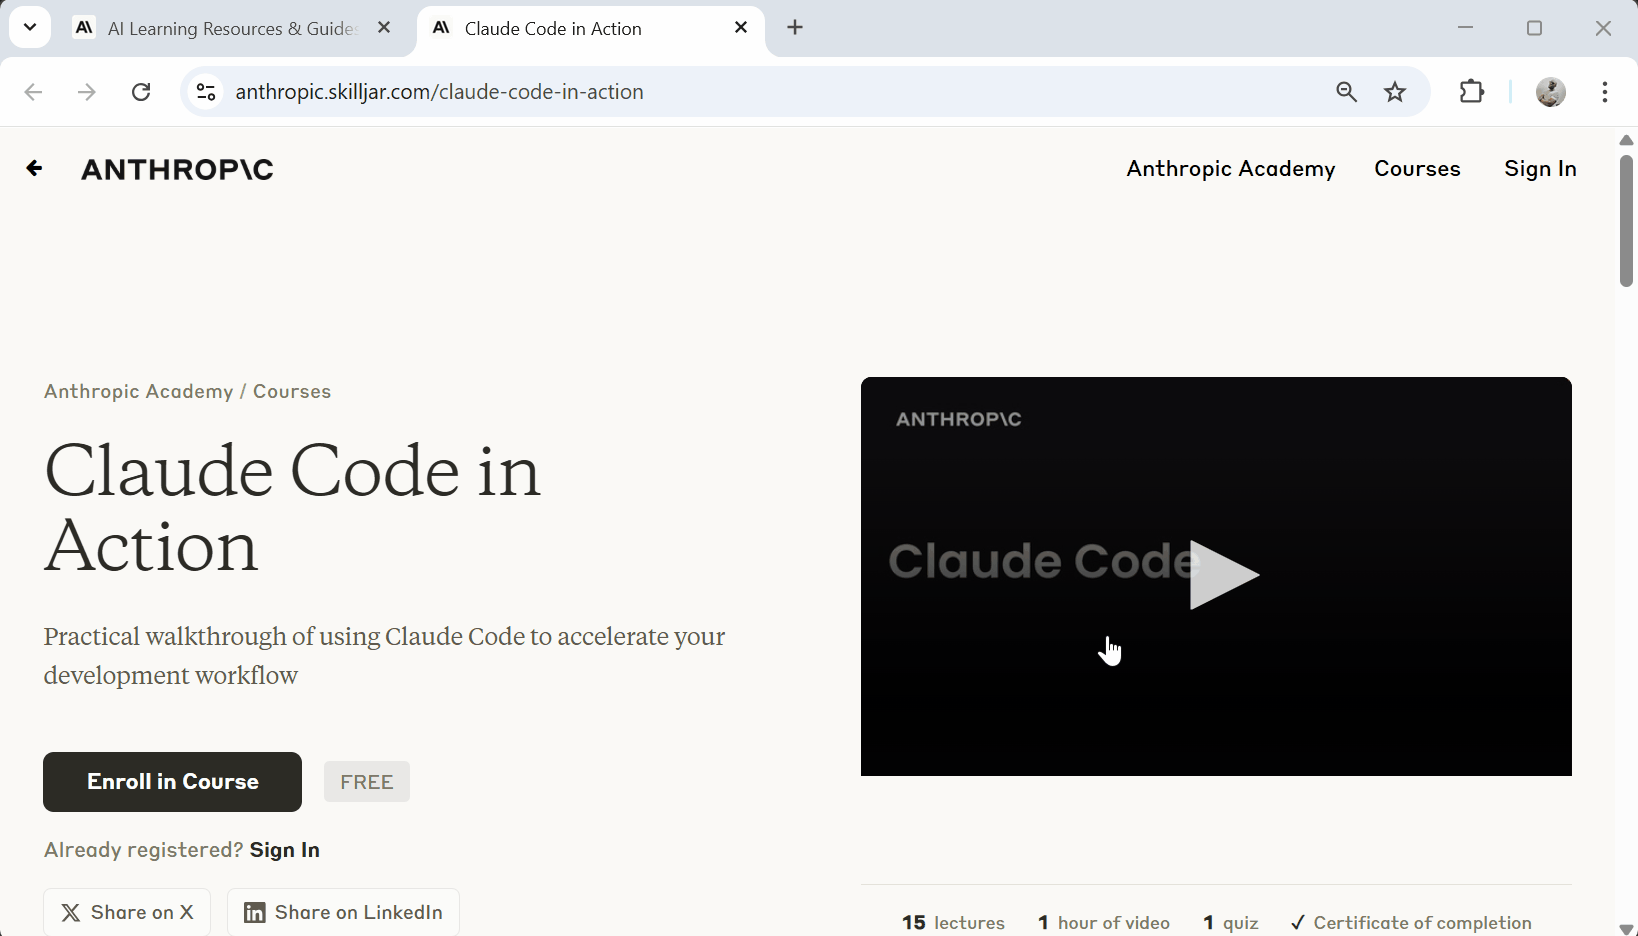Viewport: 1638px width, 936px height.
Task: Click Sign In in the header navigation
Action: pos(1540,169)
